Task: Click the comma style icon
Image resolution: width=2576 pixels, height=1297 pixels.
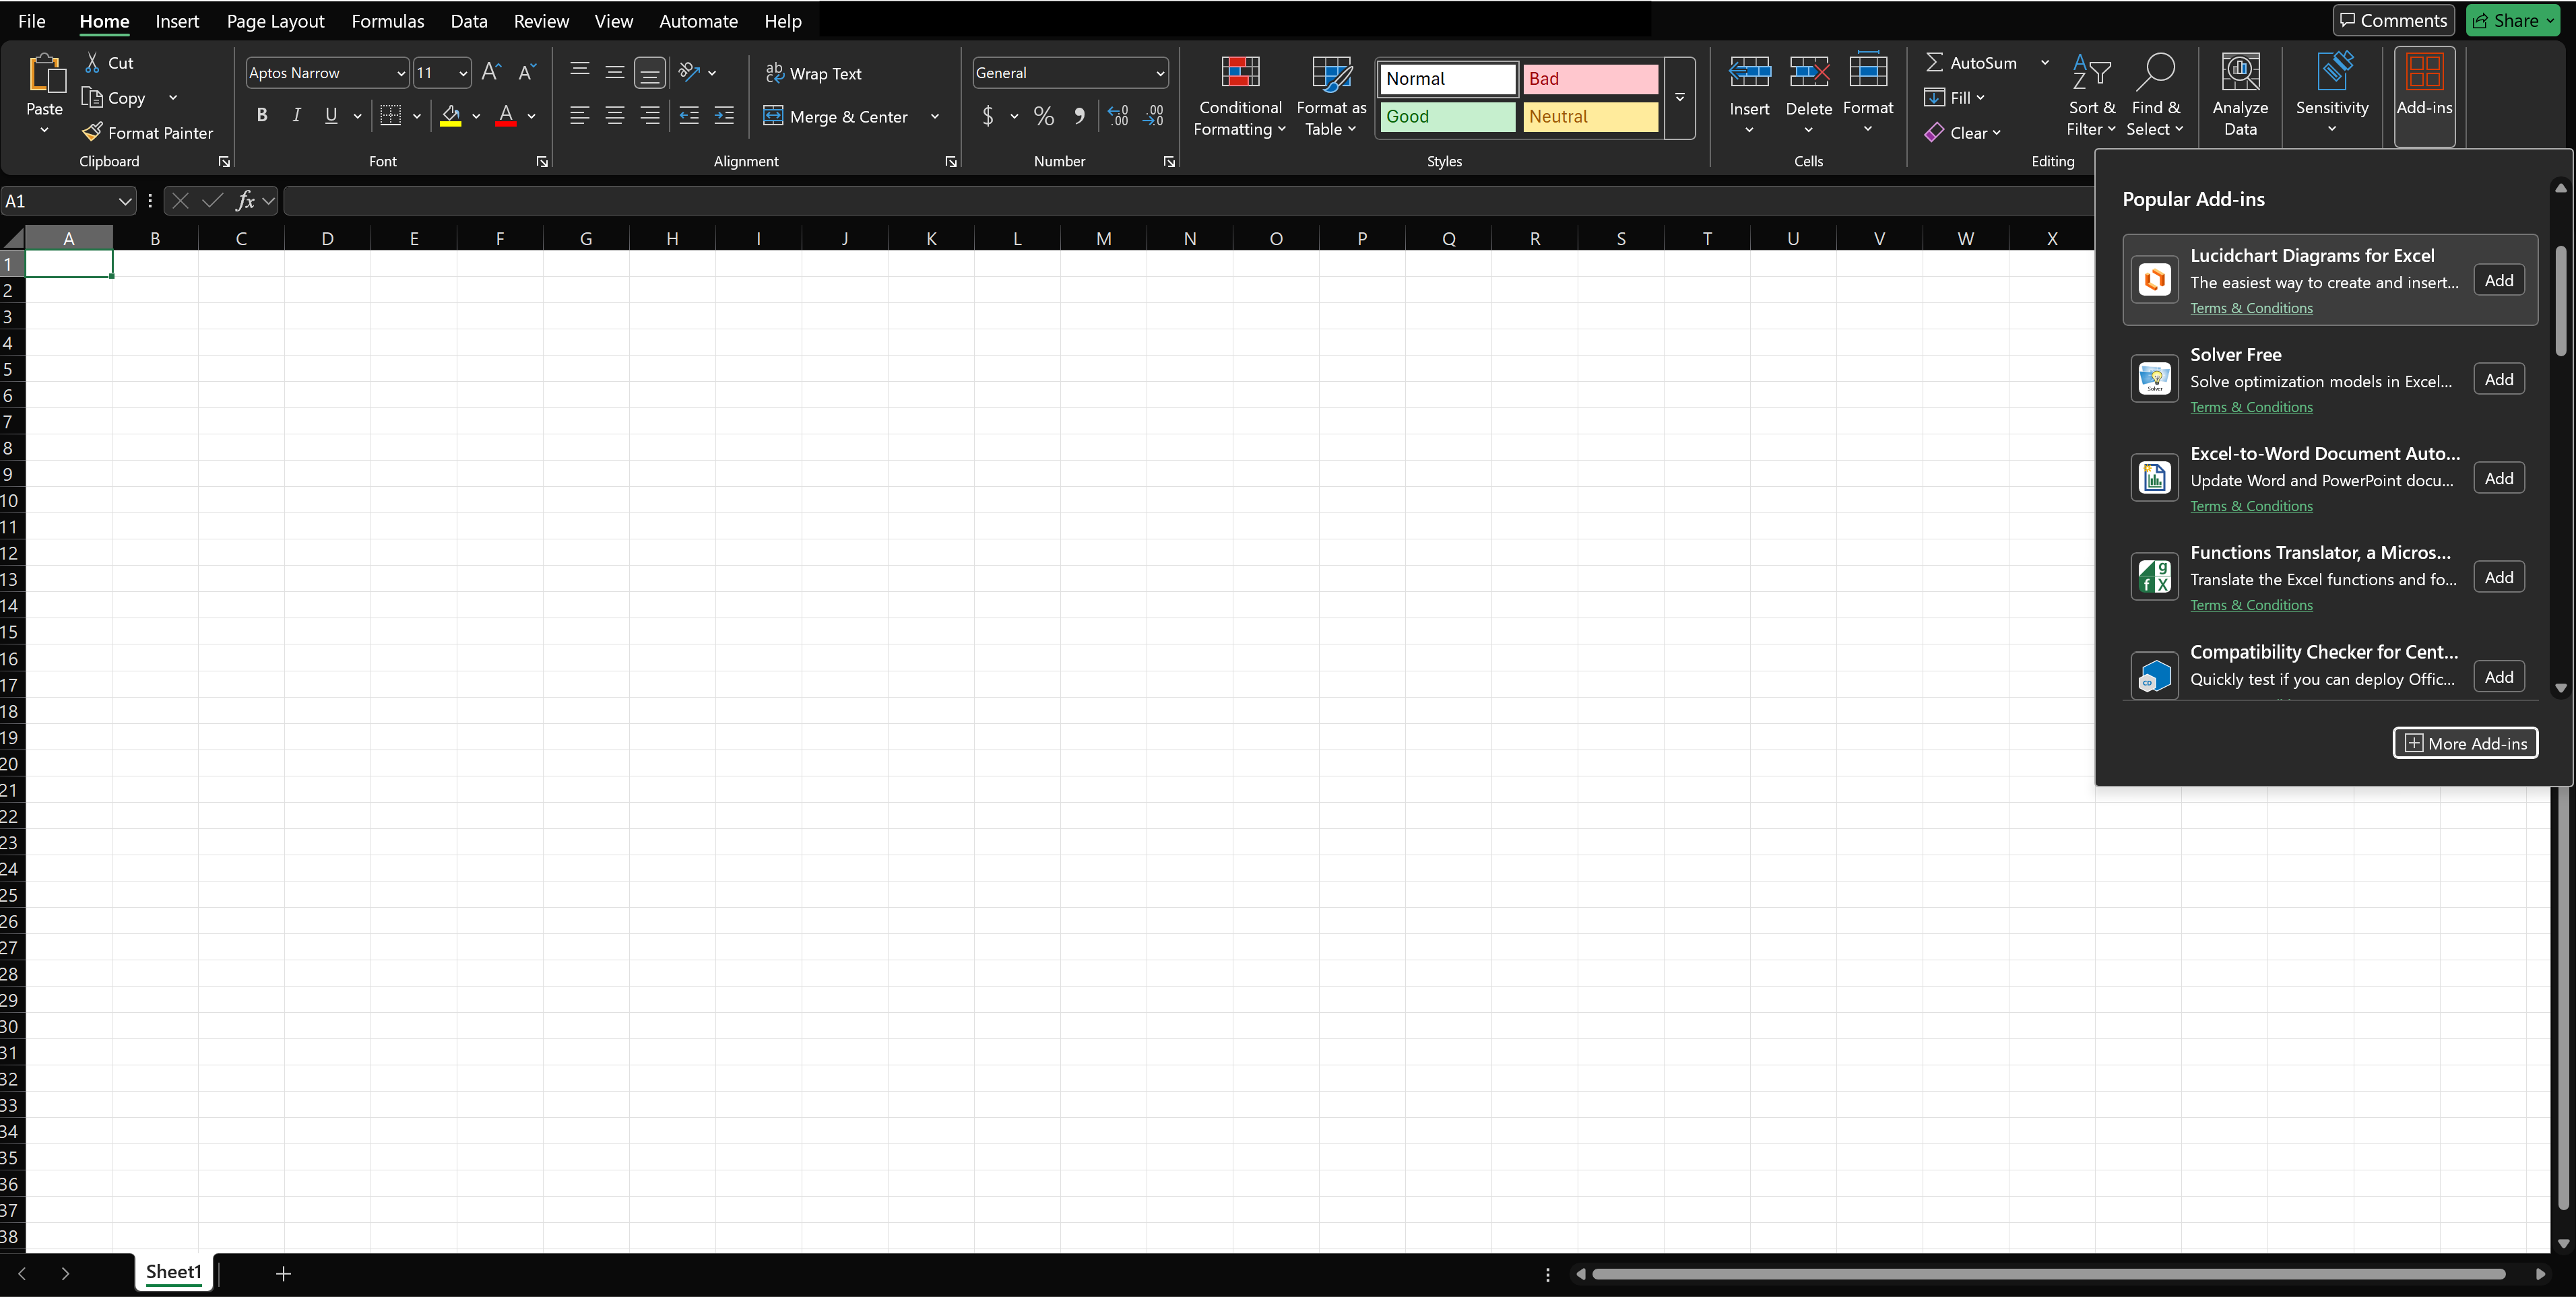Action: click(x=1079, y=115)
